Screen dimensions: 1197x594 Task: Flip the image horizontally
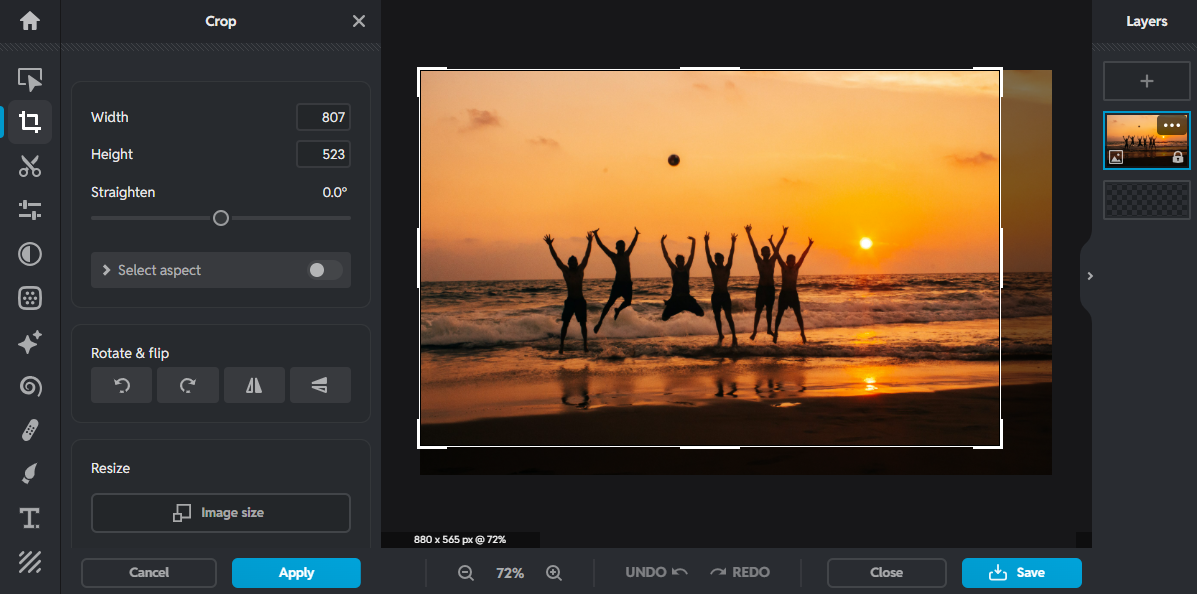click(254, 385)
